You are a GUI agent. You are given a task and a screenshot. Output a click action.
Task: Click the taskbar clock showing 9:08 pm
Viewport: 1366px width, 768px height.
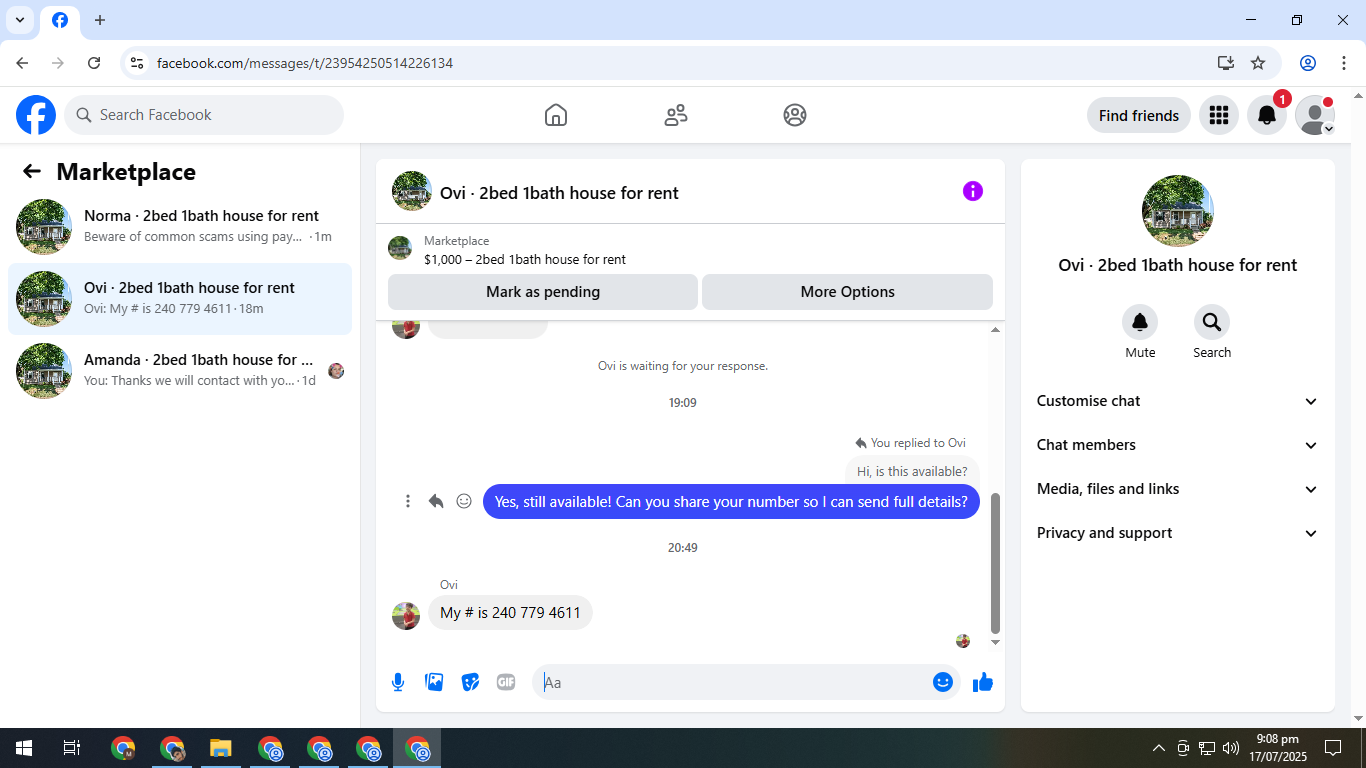tap(1277, 748)
